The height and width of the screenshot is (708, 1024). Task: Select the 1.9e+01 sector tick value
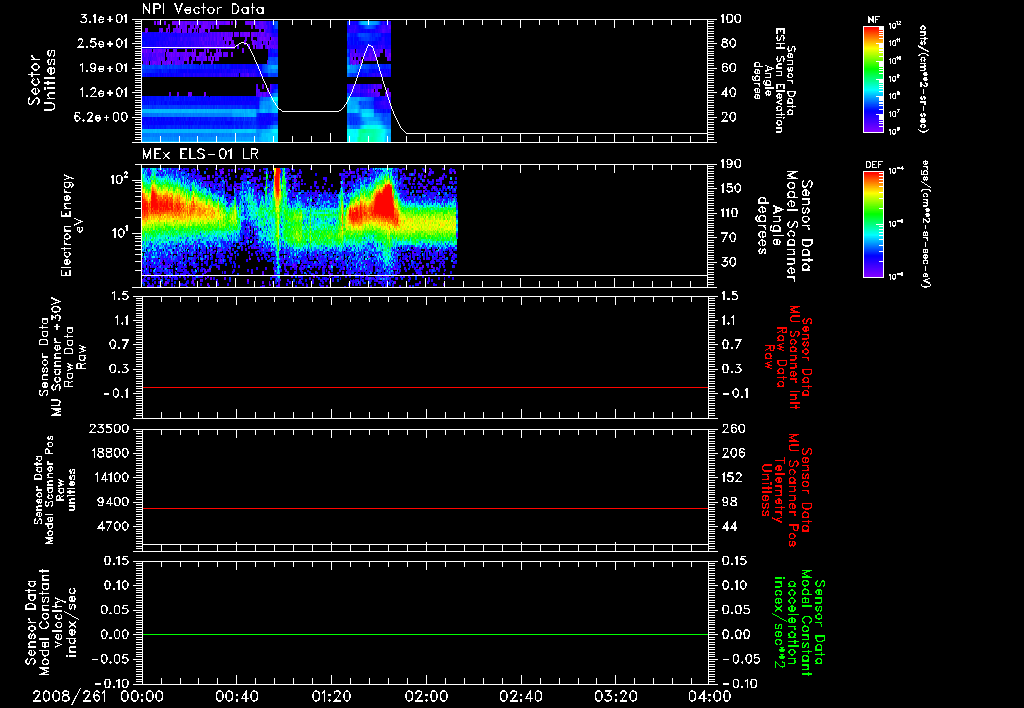click(104, 68)
